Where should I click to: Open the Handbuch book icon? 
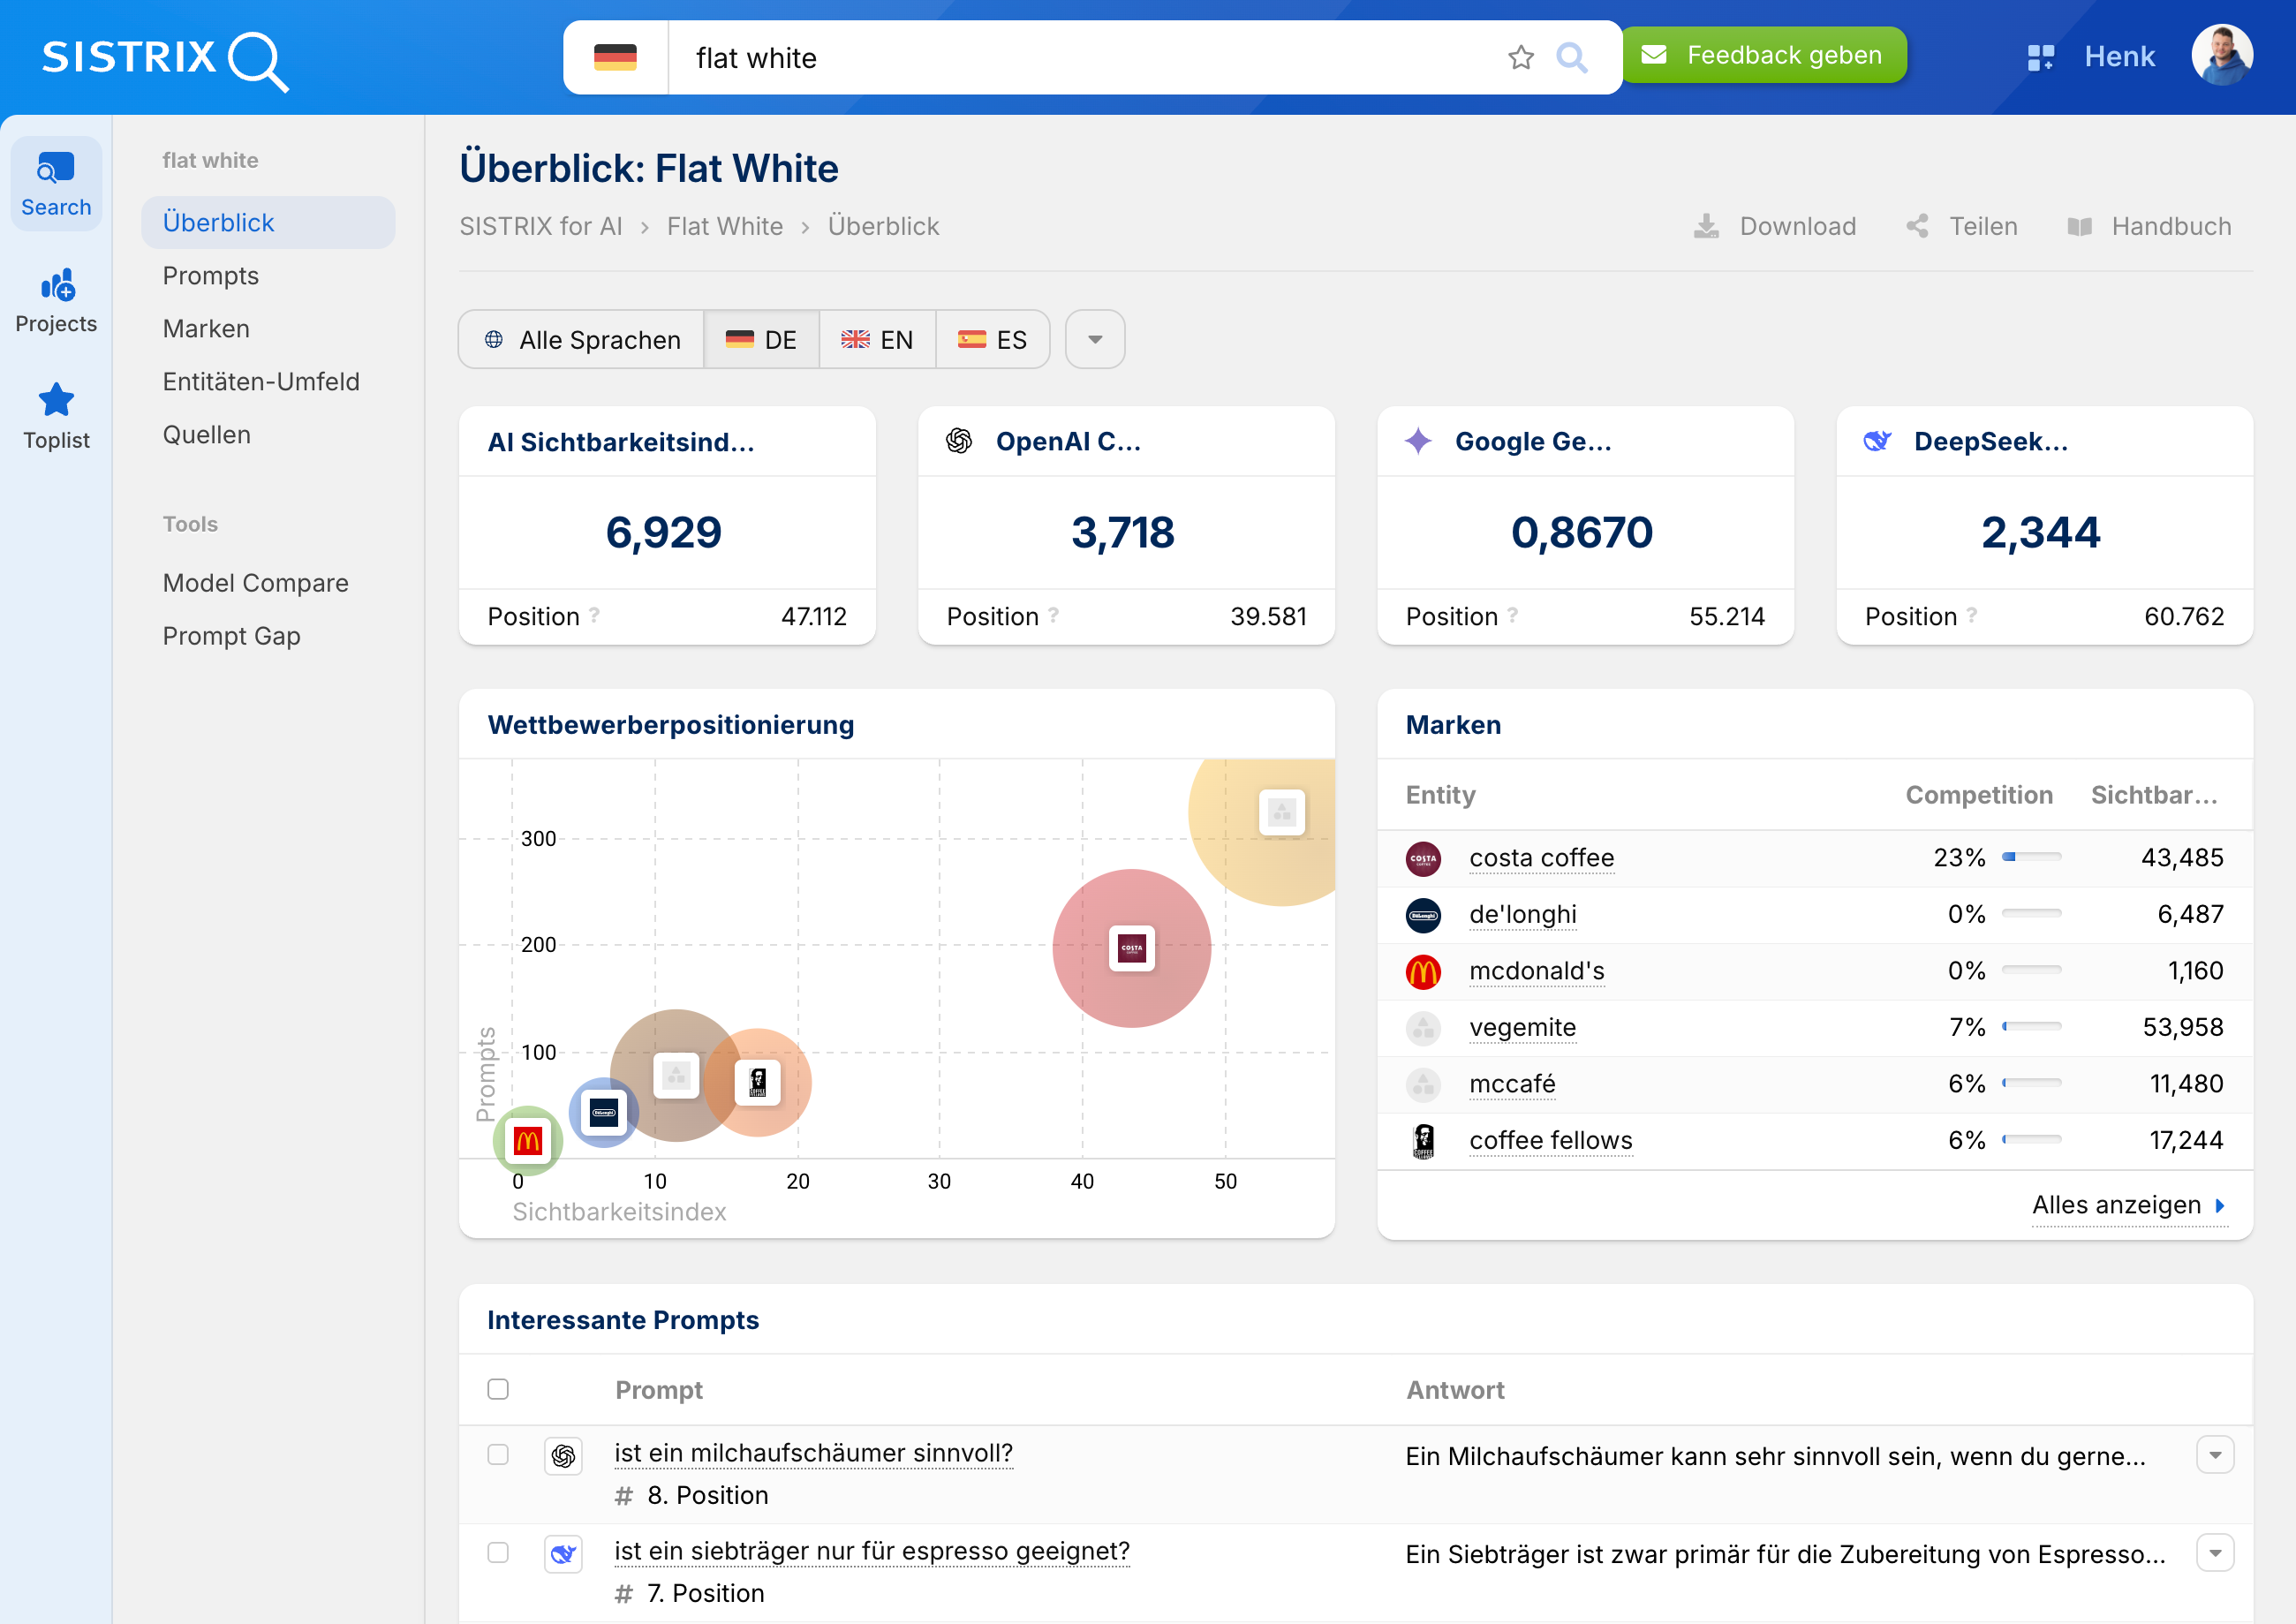[x=2079, y=226]
